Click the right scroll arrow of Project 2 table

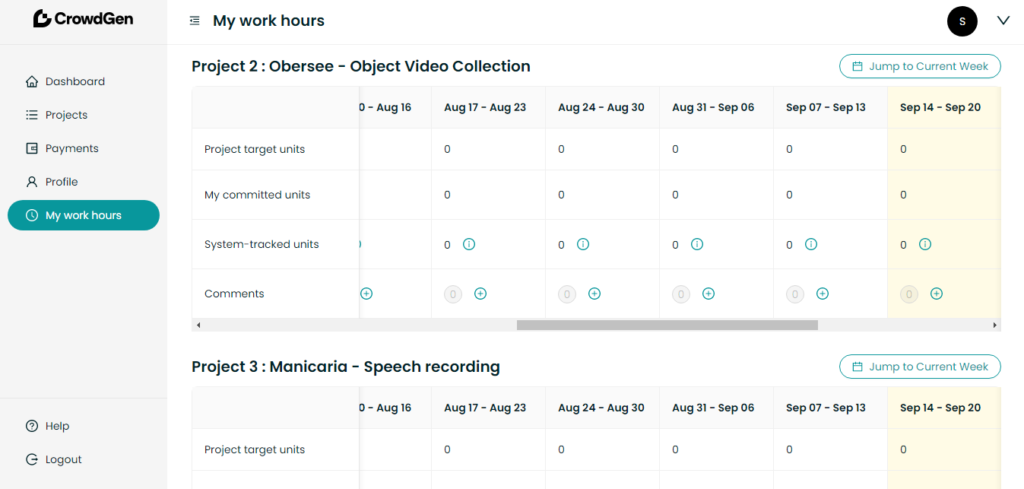994,325
